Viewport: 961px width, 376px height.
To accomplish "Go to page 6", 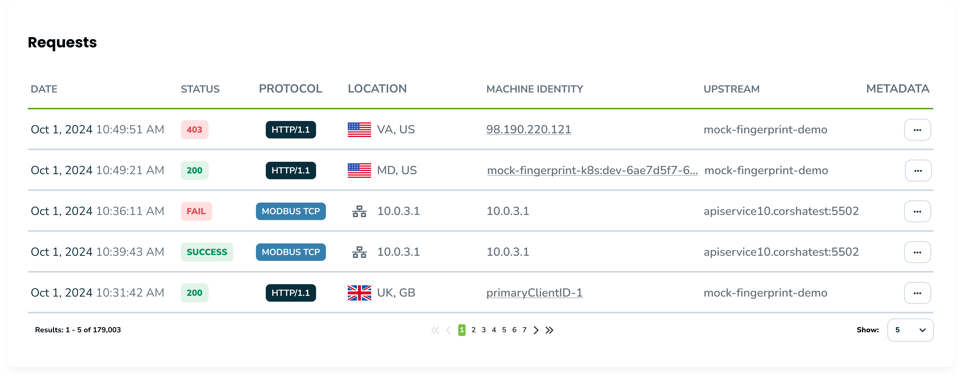I will click(514, 330).
